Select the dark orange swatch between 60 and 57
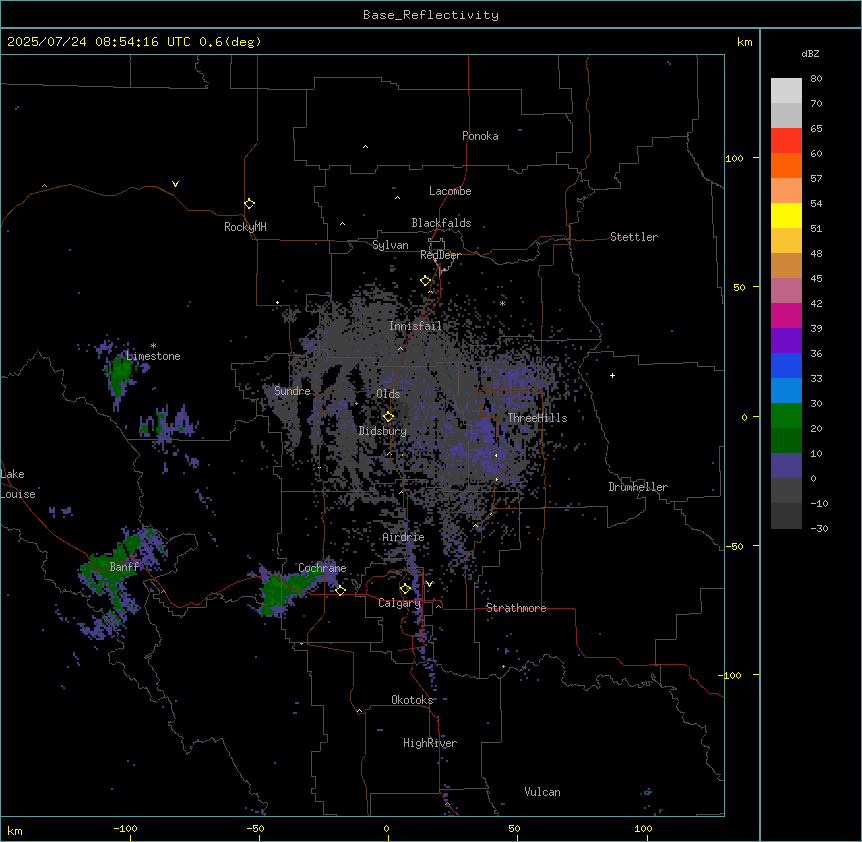 [786, 165]
